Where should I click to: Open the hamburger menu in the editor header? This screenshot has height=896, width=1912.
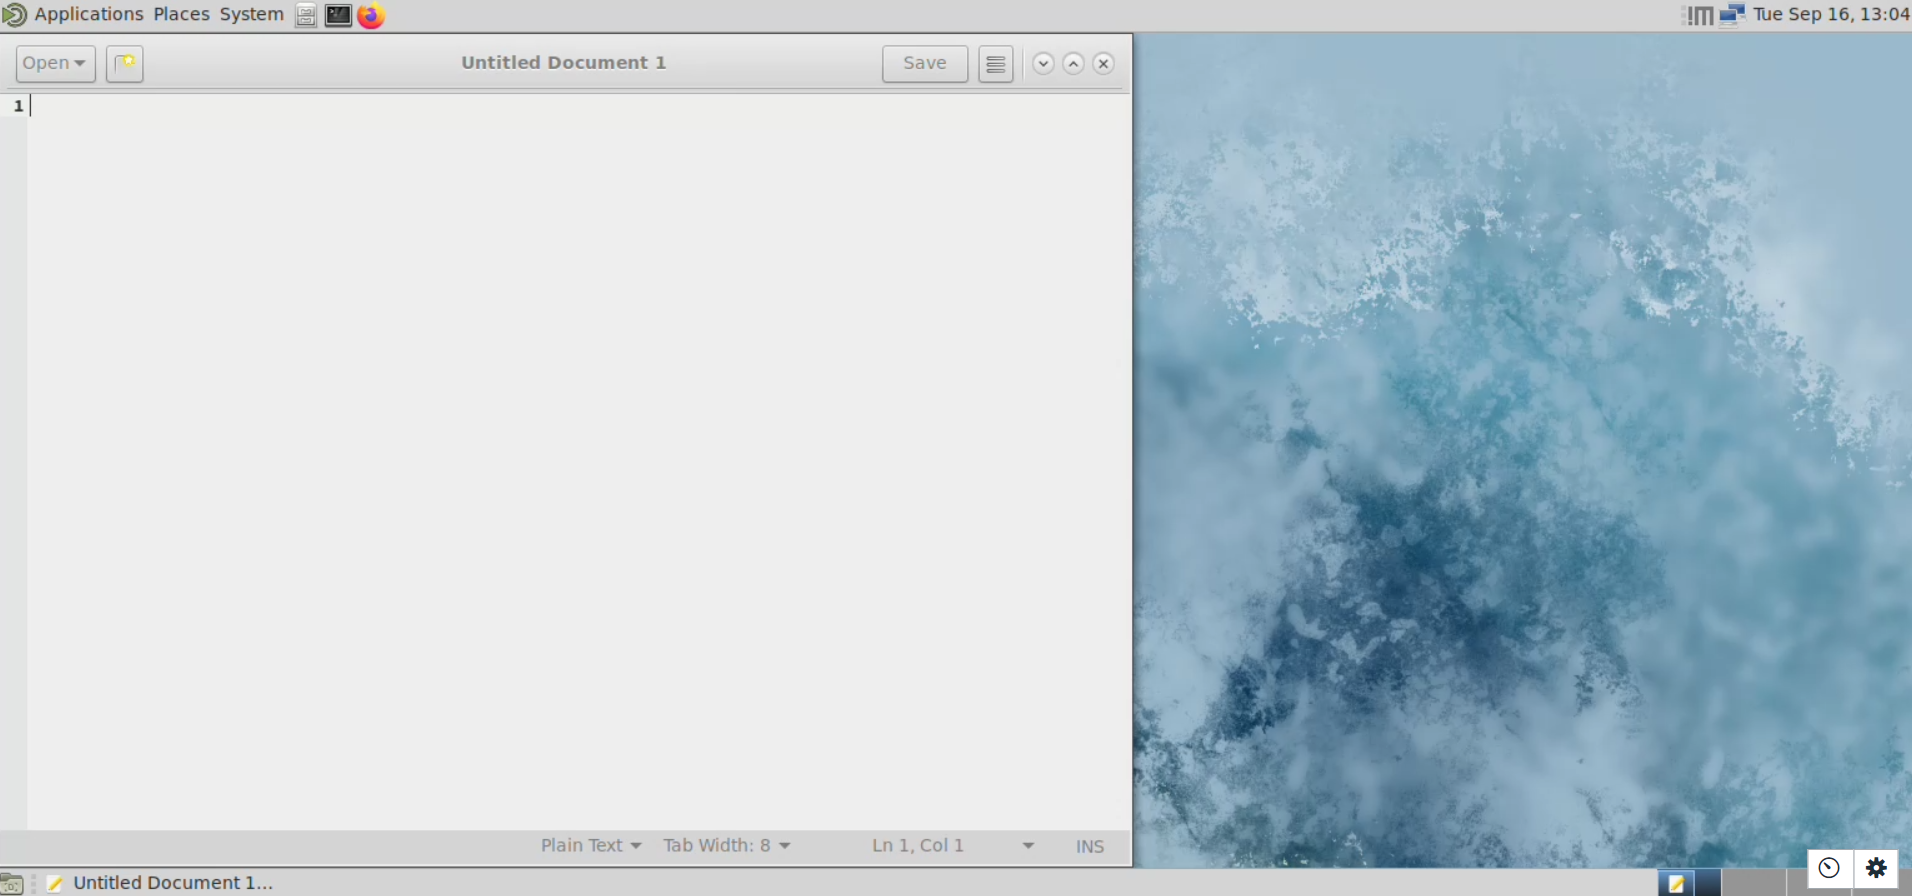(x=995, y=63)
